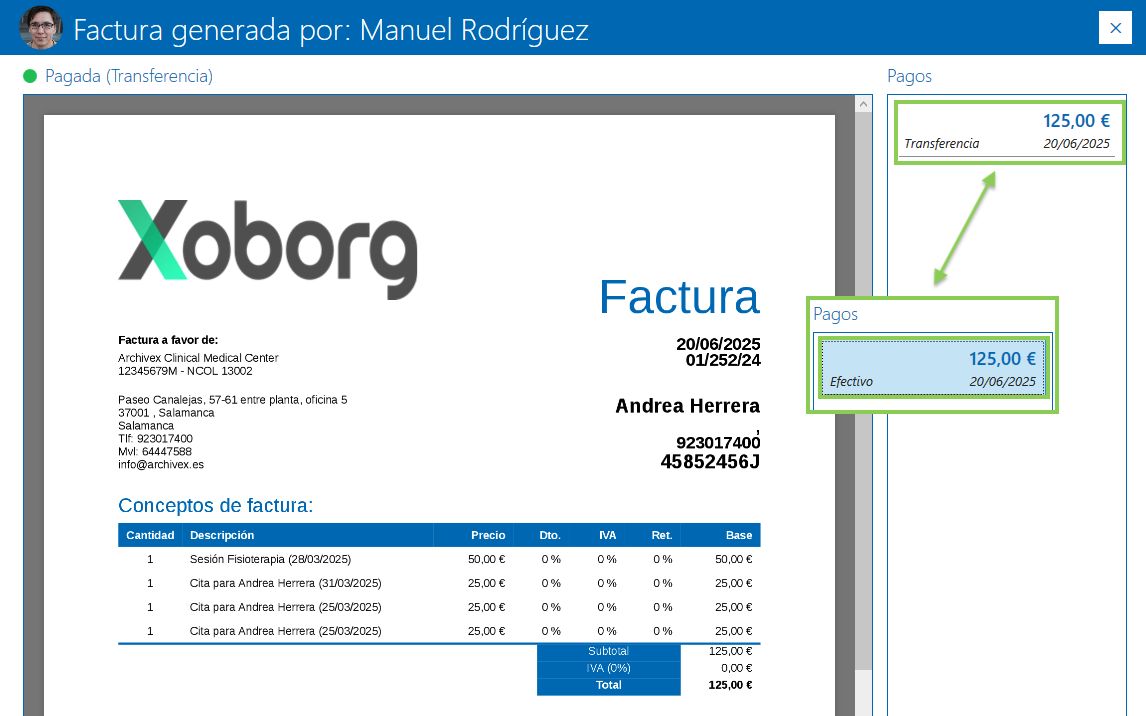Click the 'IVA (0%)' label cell
Image resolution: width=1146 pixels, height=716 pixels.
(608, 669)
